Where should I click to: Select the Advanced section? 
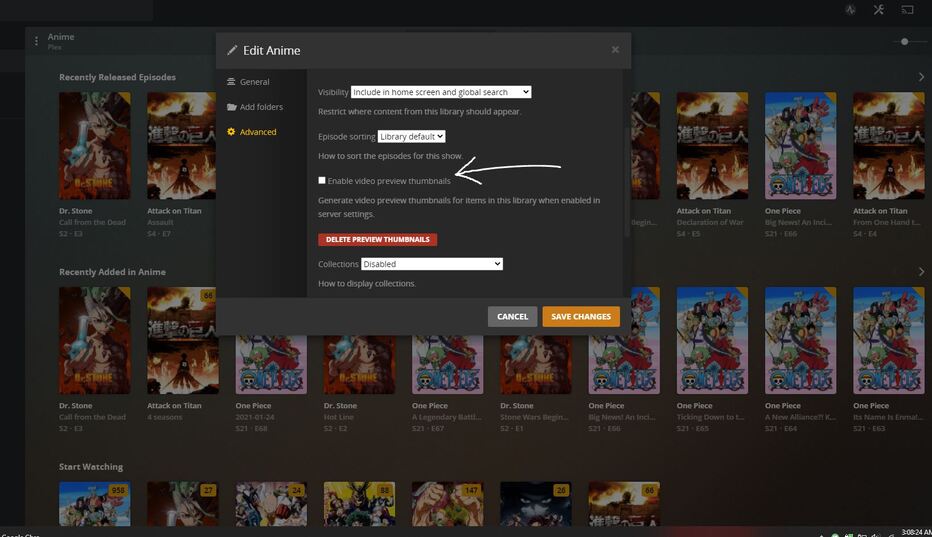(x=251, y=132)
